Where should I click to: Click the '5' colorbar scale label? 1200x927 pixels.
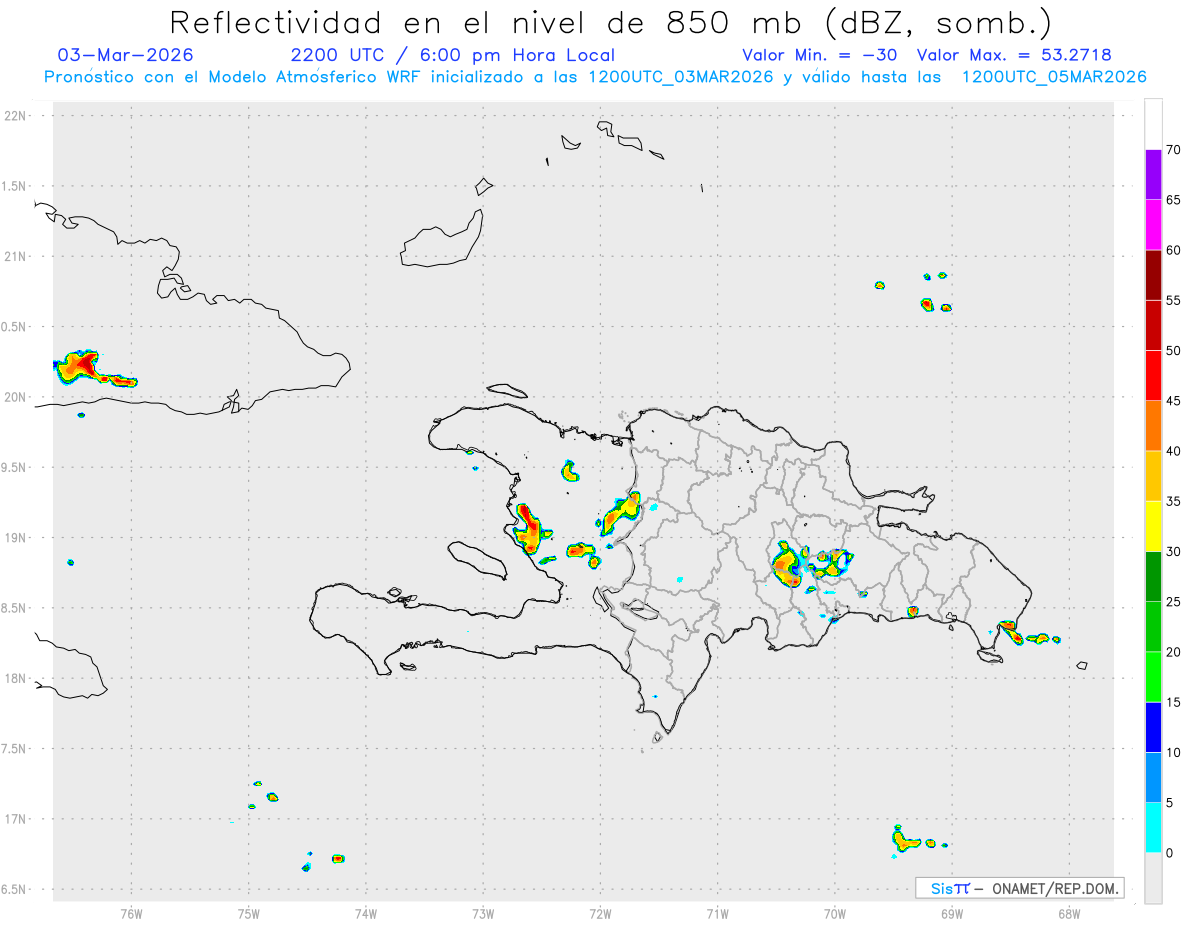click(1169, 803)
